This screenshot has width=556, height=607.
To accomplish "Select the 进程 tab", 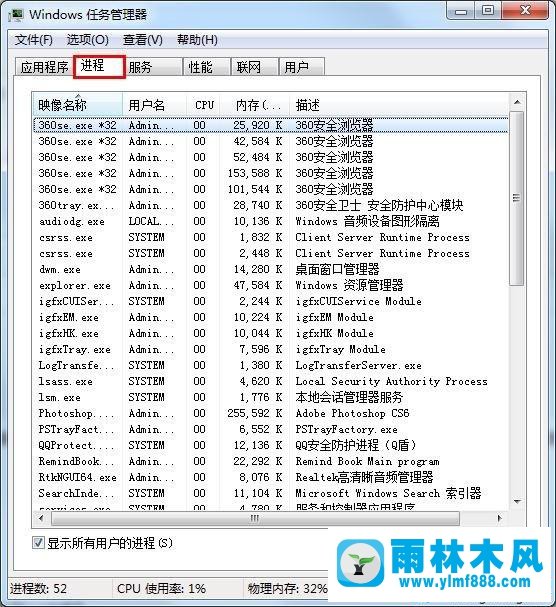I will point(100,67).
